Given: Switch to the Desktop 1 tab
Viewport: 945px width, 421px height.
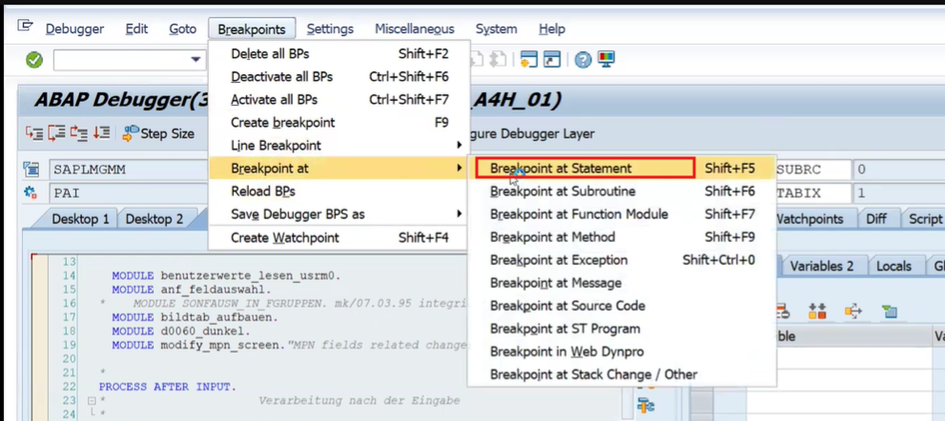Looking at the screenshot, I should [80, 219].
